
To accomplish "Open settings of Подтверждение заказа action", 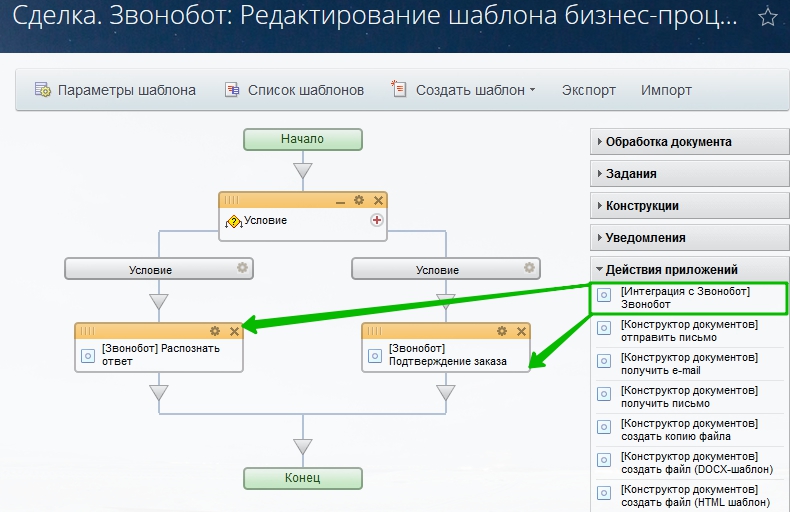I will coord(502,331).
